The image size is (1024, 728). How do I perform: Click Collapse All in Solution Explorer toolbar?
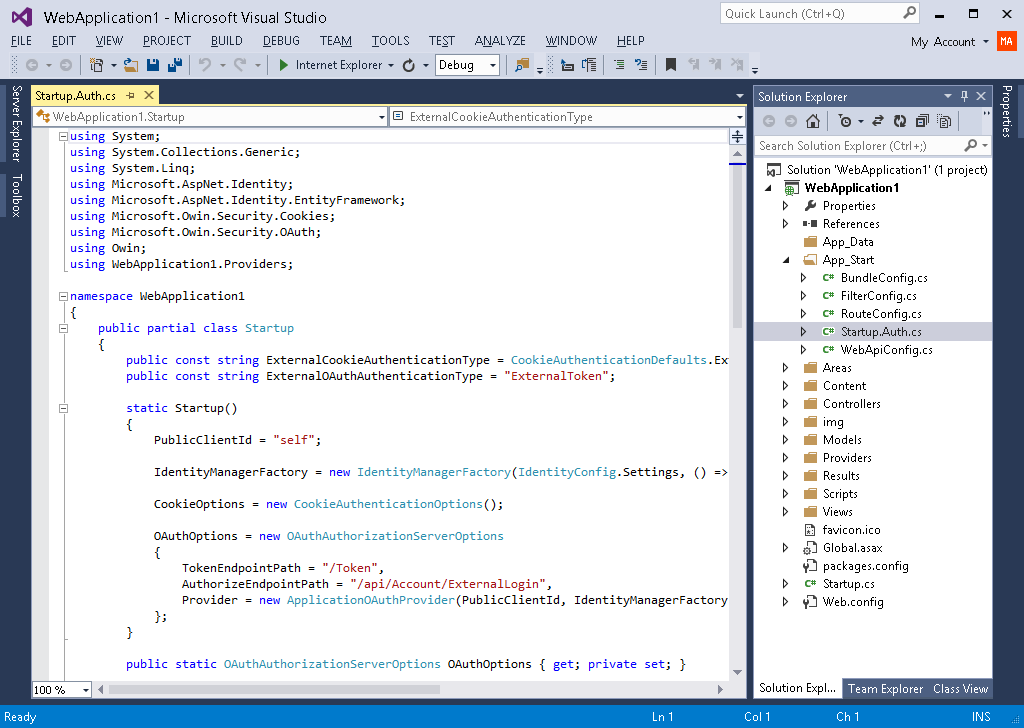tap(920, 121)
